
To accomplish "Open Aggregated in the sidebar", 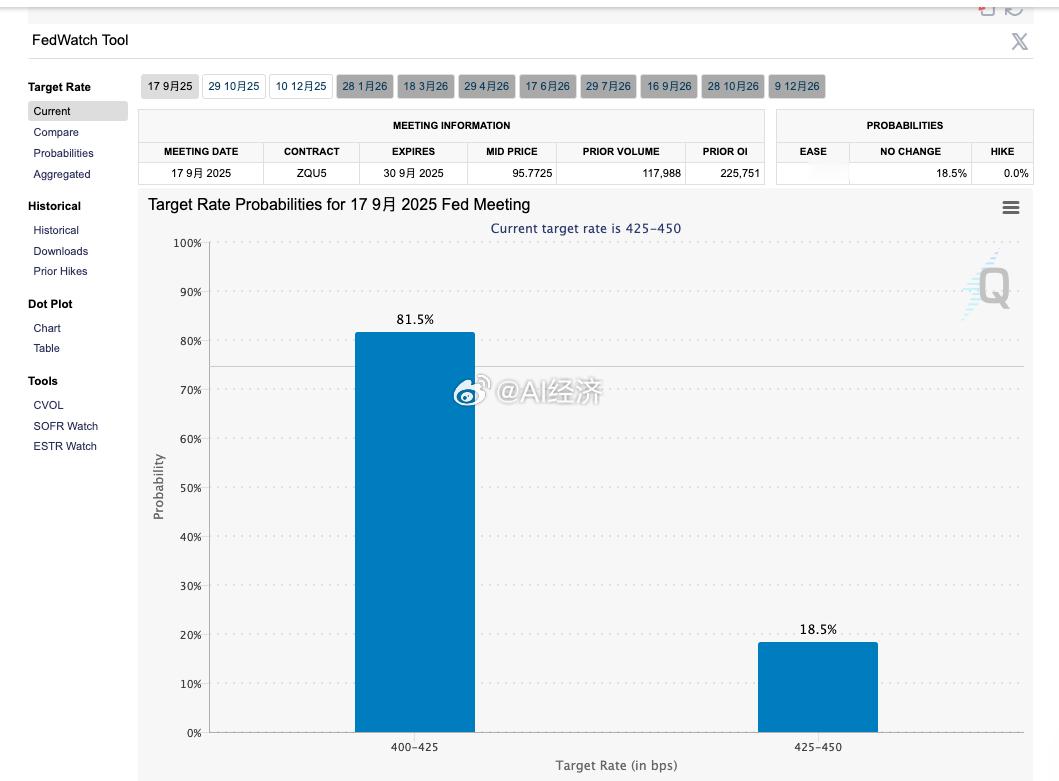I will coord(61,174).
